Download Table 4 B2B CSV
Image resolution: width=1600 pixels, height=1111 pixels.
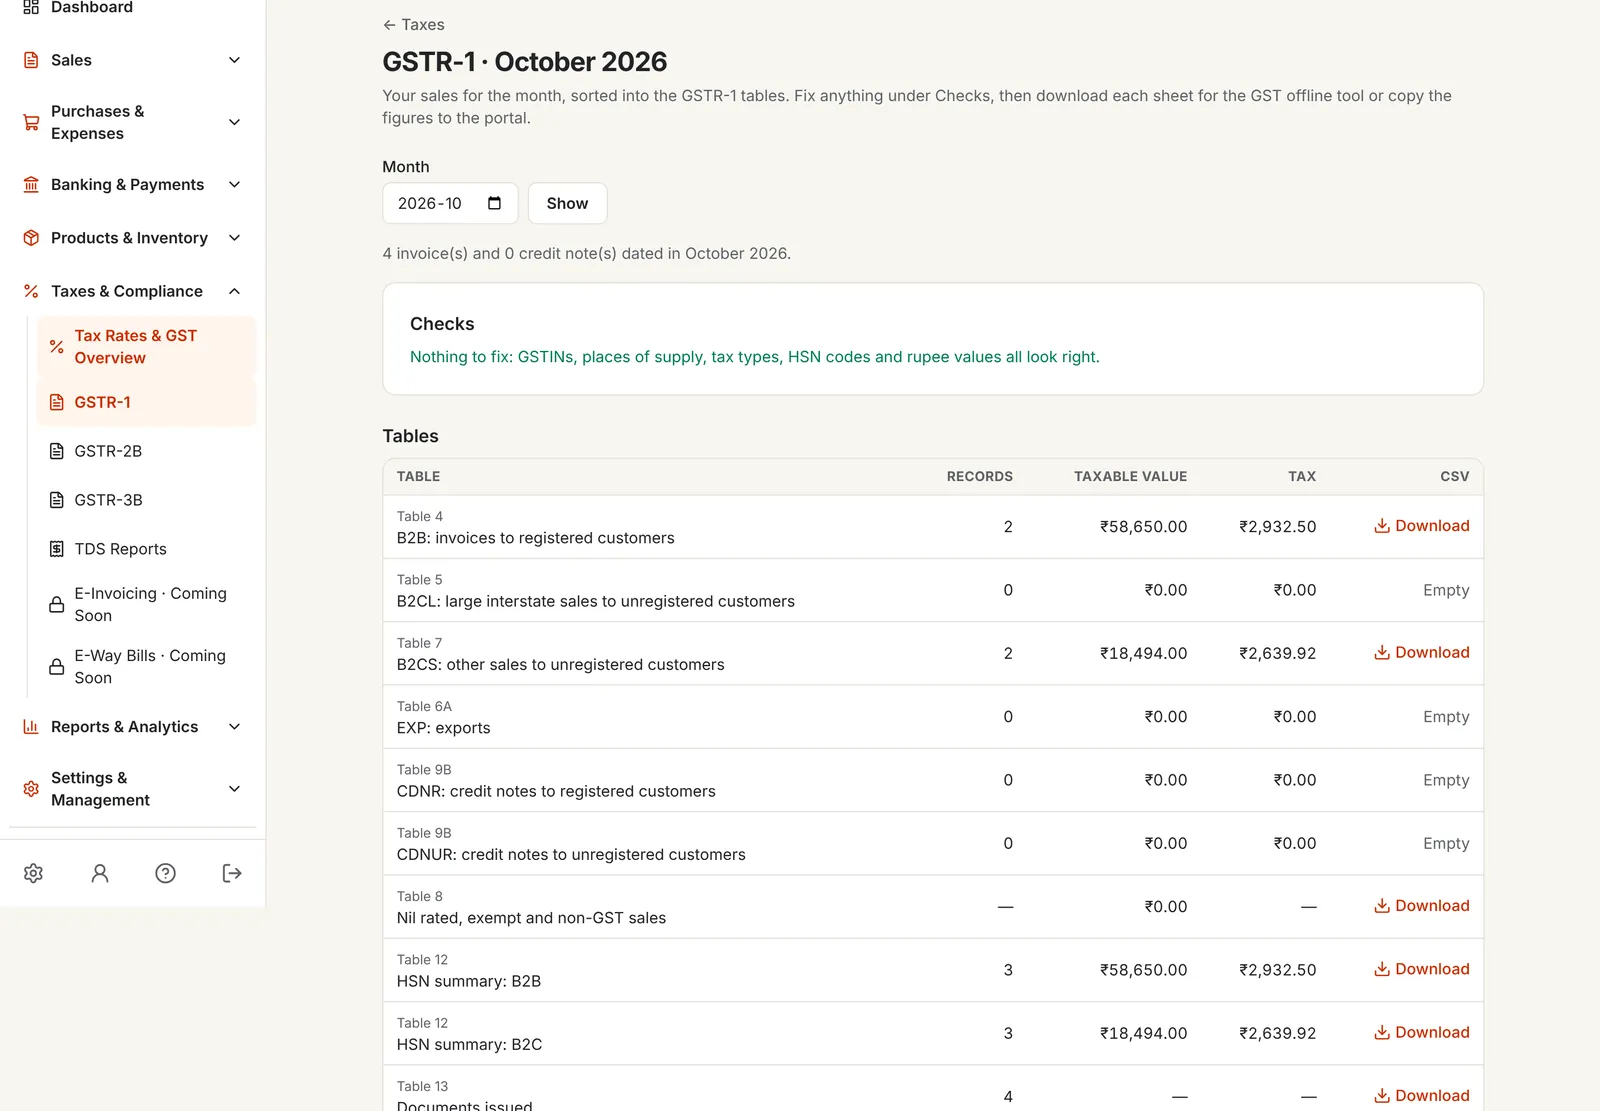click(x=1421, y=526)
